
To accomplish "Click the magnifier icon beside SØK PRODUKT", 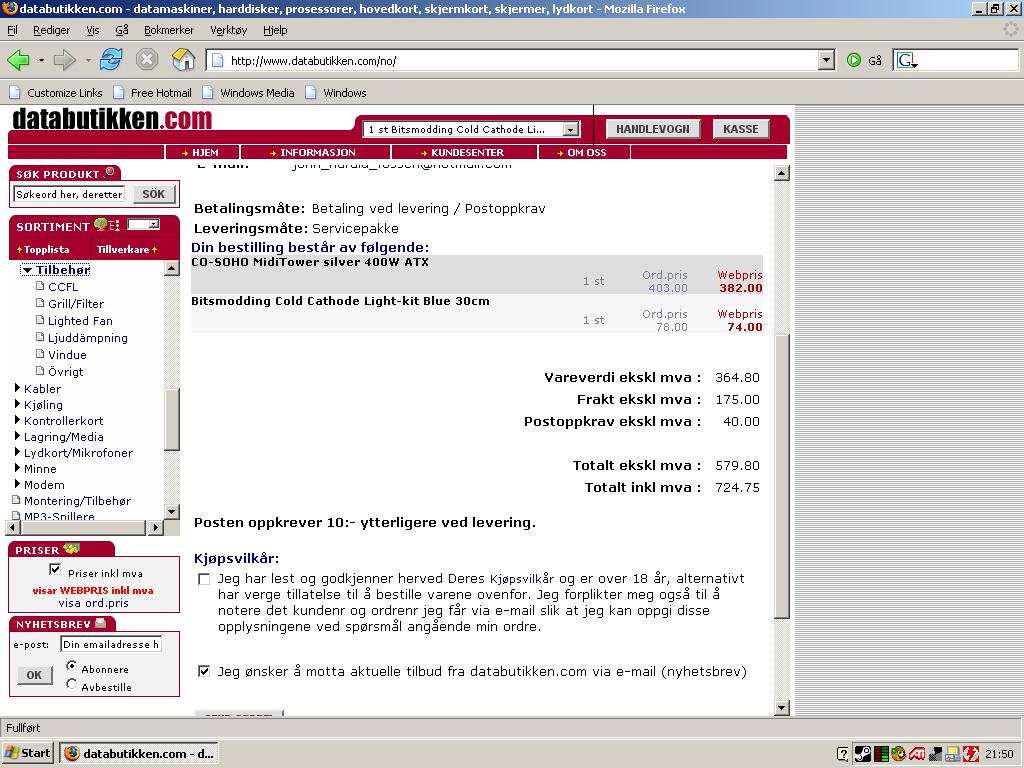I will pos(109,172).
